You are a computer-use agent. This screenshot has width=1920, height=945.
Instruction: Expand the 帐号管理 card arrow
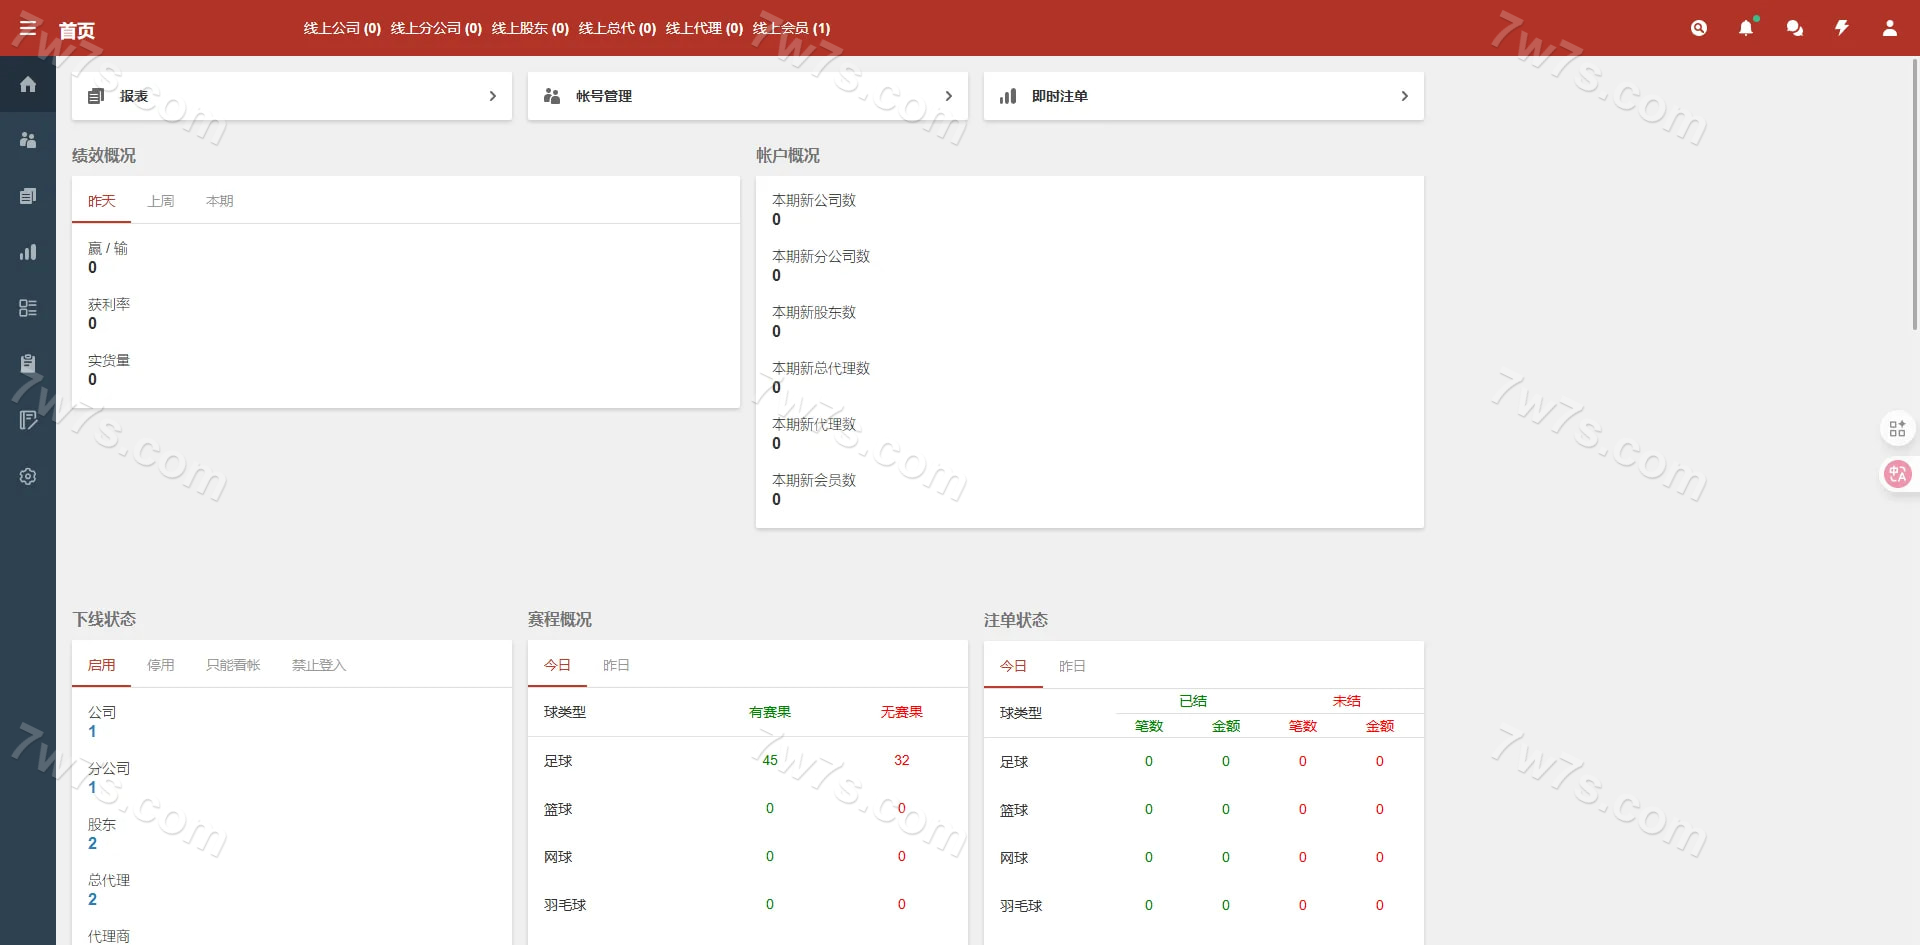(x=948, y=96)
